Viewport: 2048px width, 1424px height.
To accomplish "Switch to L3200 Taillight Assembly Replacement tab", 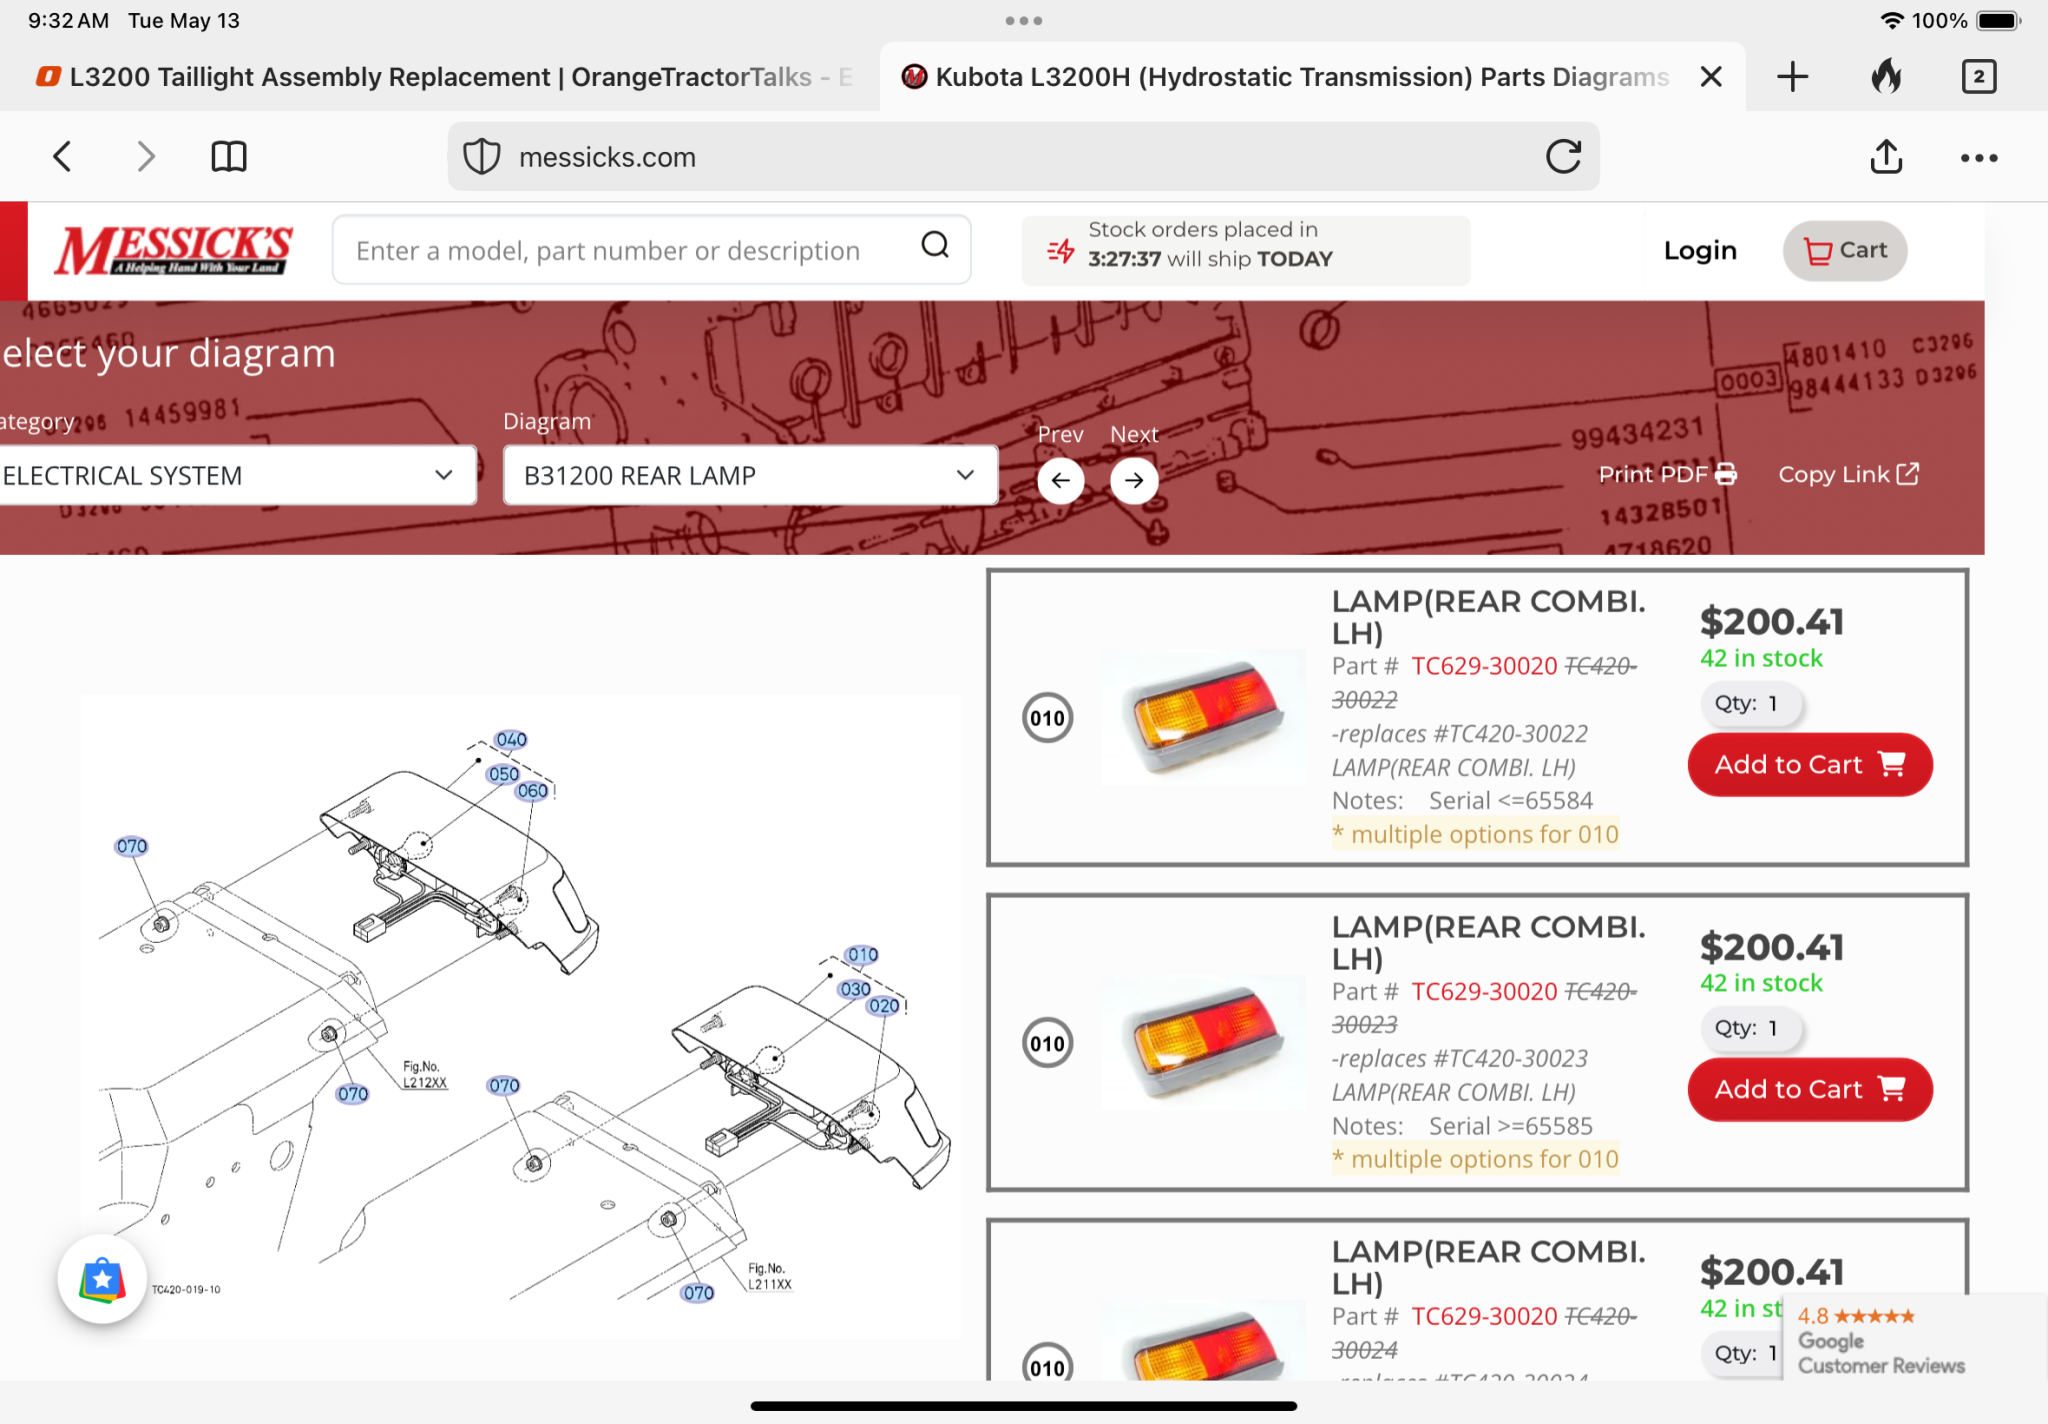I will coord(440,77).
